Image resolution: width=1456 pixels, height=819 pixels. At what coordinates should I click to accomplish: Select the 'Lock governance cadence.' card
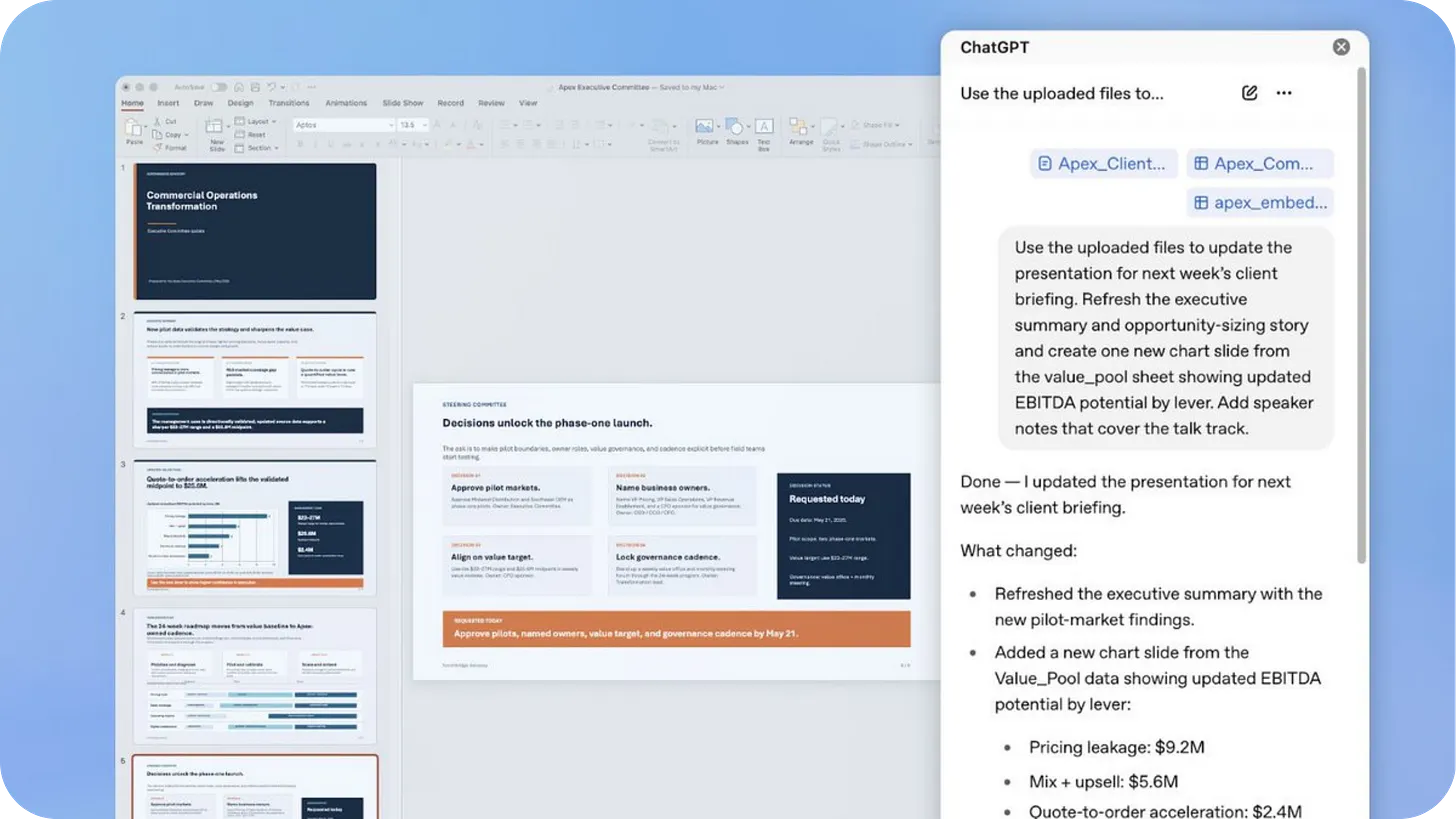click(682, 567)
